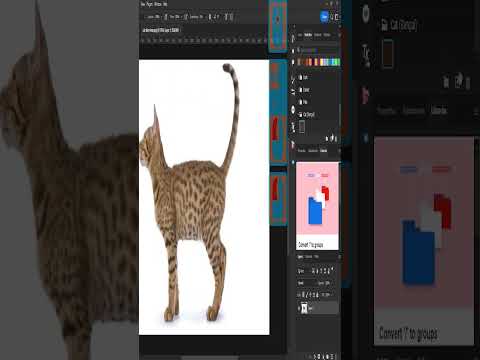The image size is (480, 360).
Task: Click Cat (Bengal) folder in enlarged right view
Action: point(399,25)
